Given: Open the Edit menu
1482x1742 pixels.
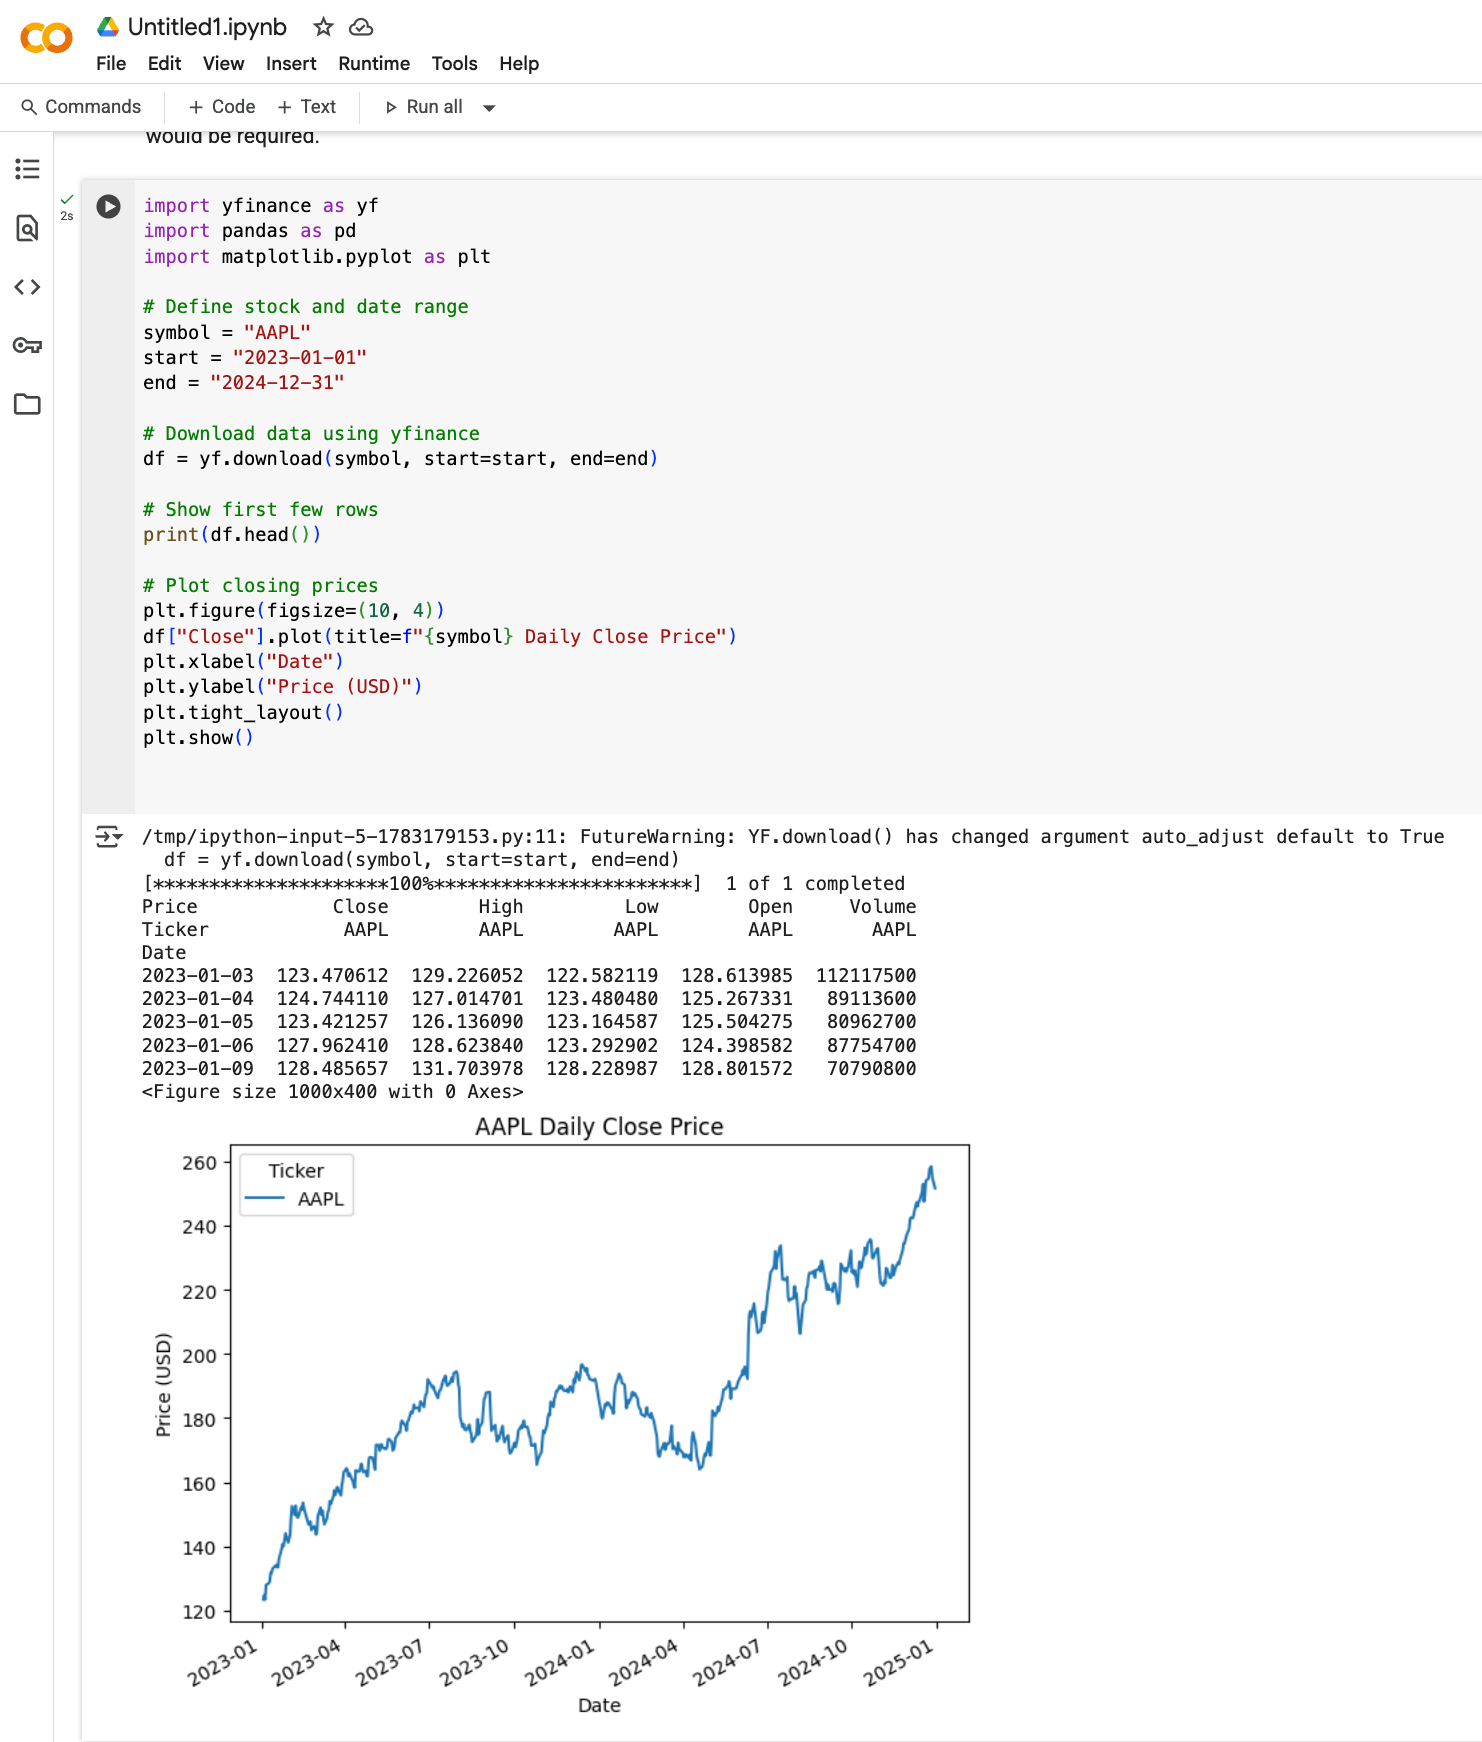Looking at the screenshot, I should [164, 64].
